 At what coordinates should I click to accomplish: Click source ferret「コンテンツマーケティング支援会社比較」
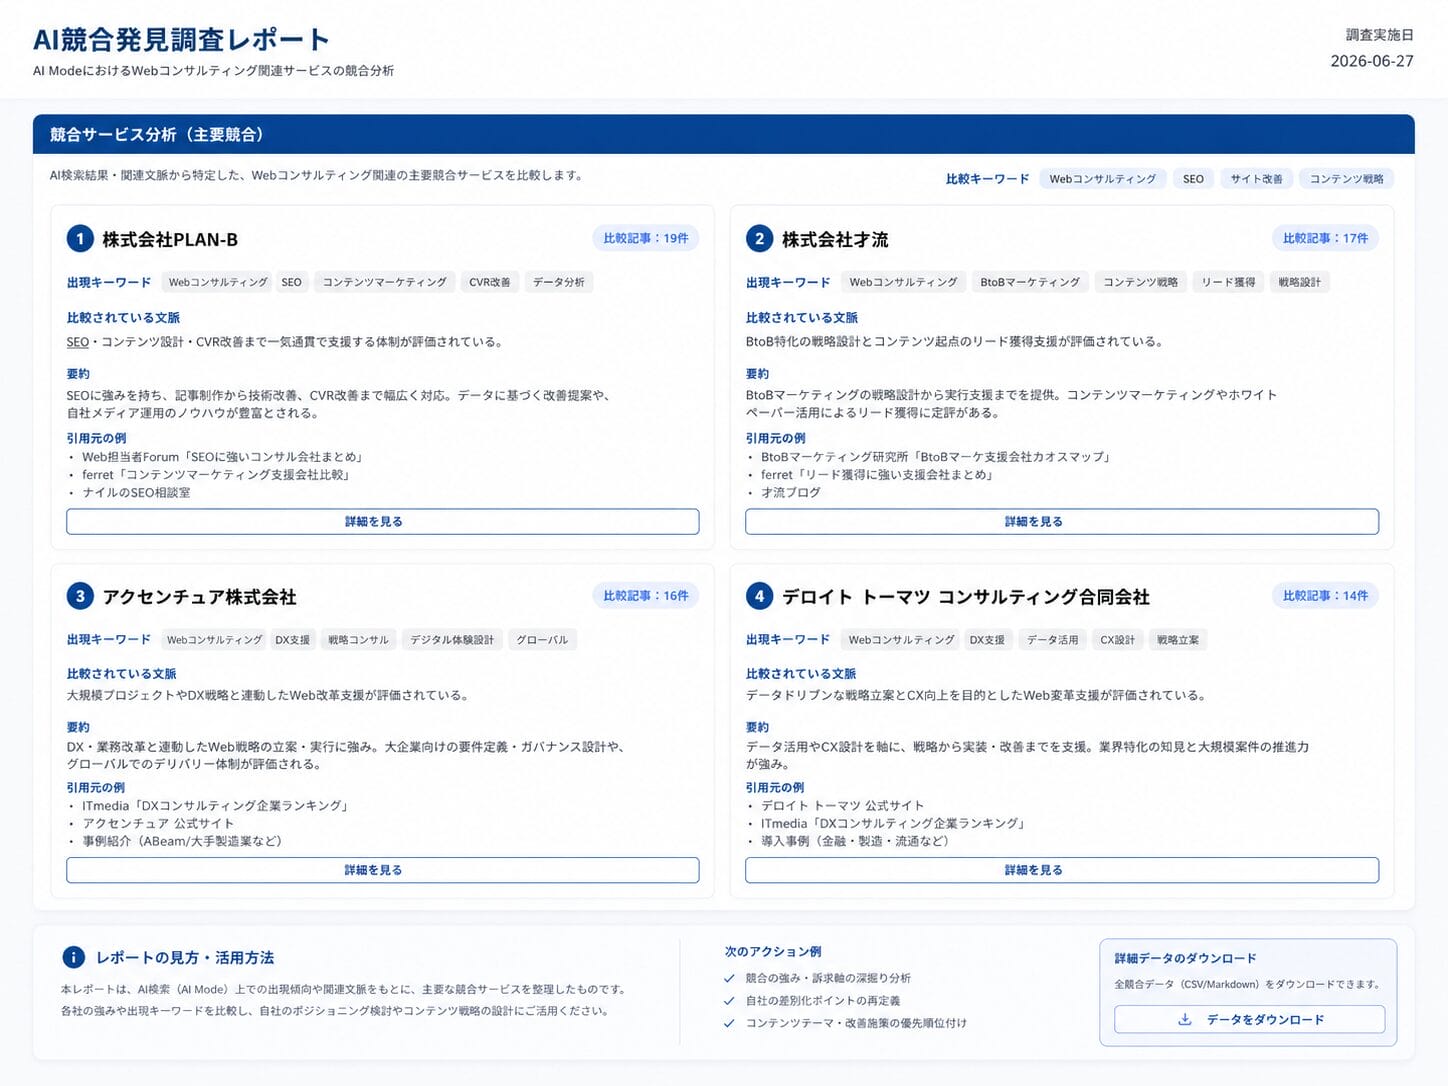[217, 475]
